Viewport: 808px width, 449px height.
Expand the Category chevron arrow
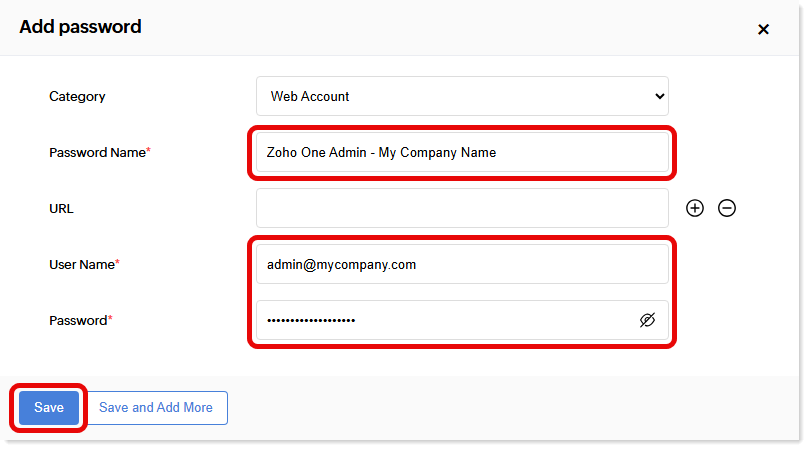659,96
